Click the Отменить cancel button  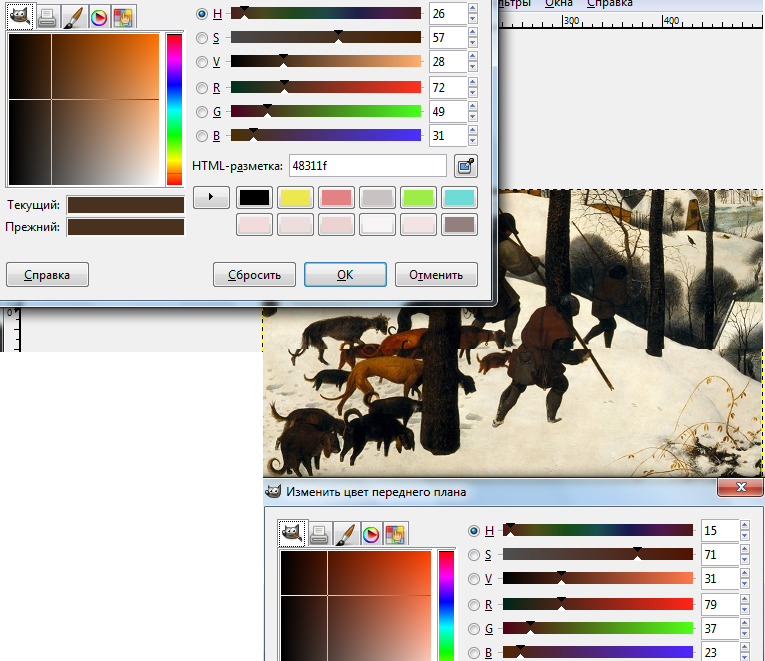pos(436,275)
